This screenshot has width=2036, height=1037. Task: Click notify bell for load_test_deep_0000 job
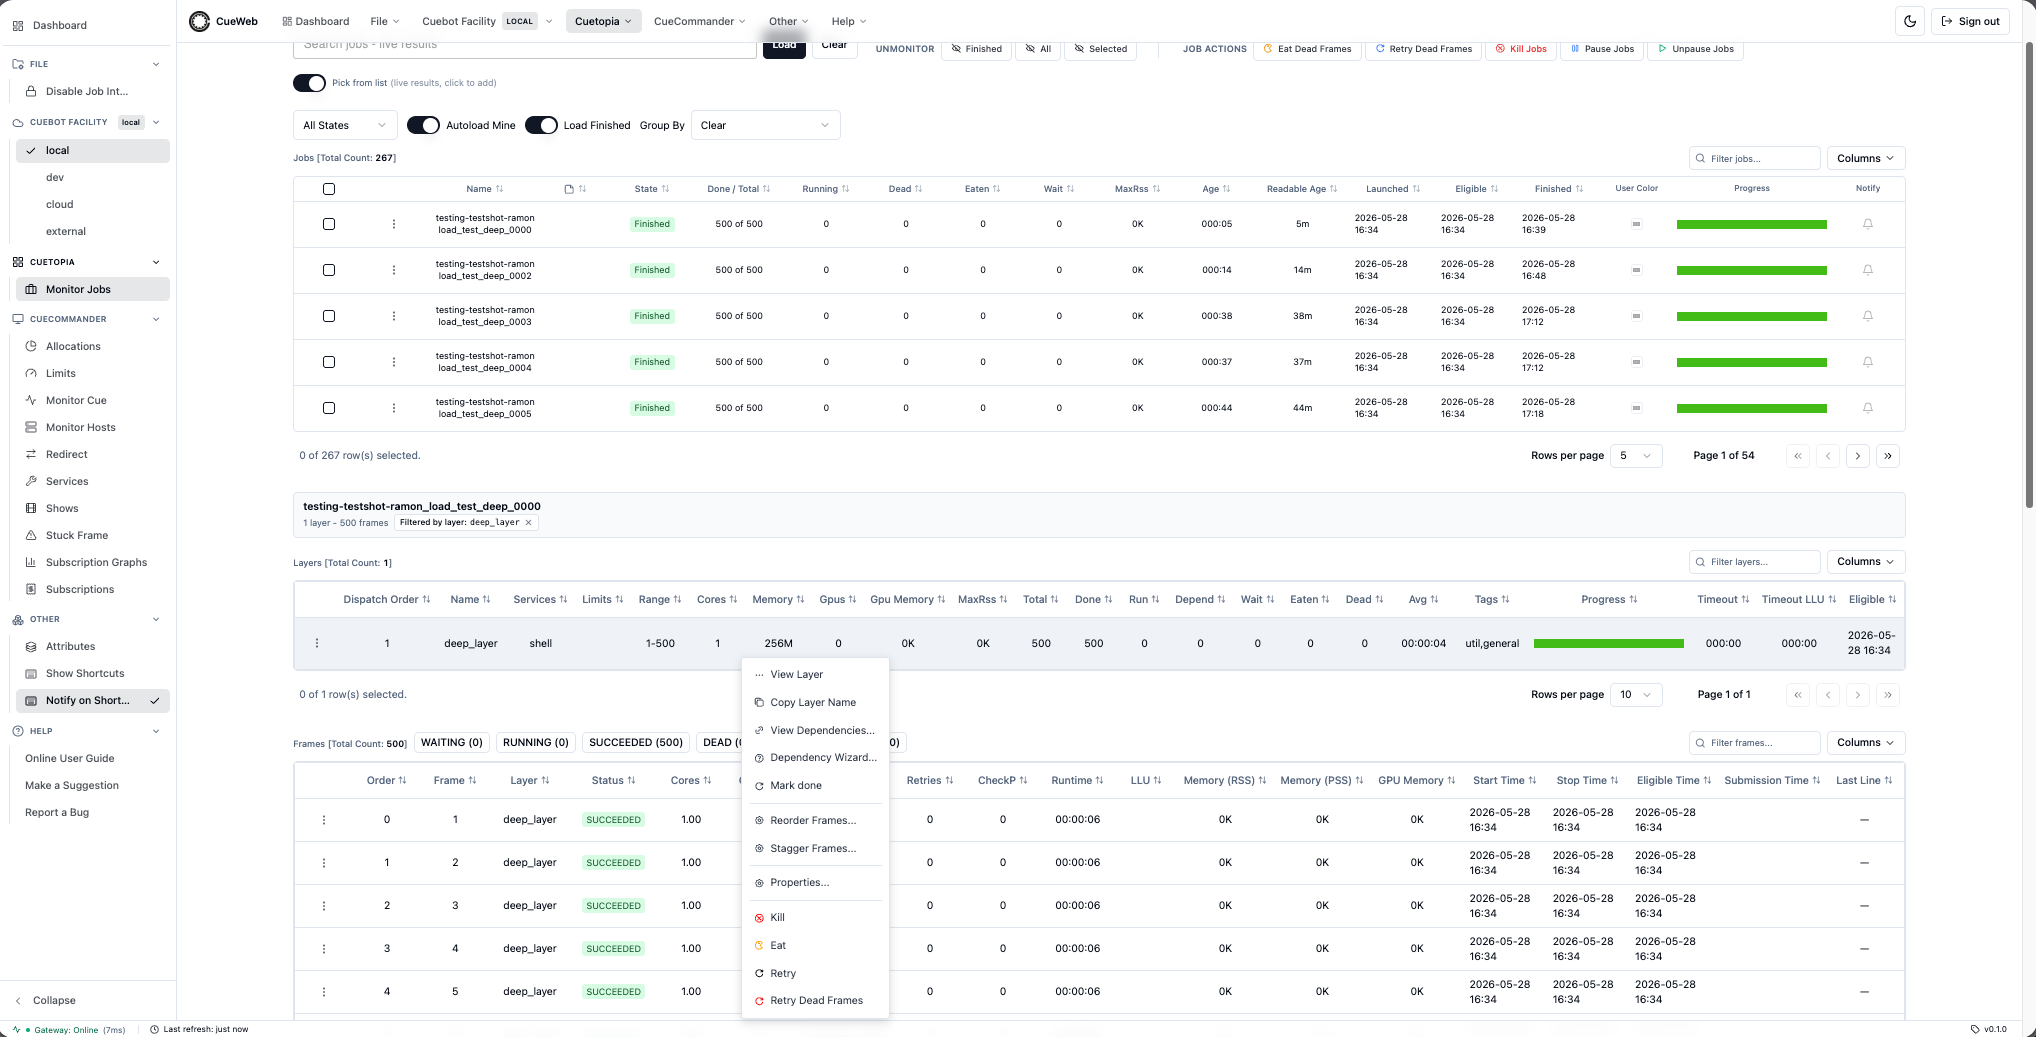[1867, 224]
